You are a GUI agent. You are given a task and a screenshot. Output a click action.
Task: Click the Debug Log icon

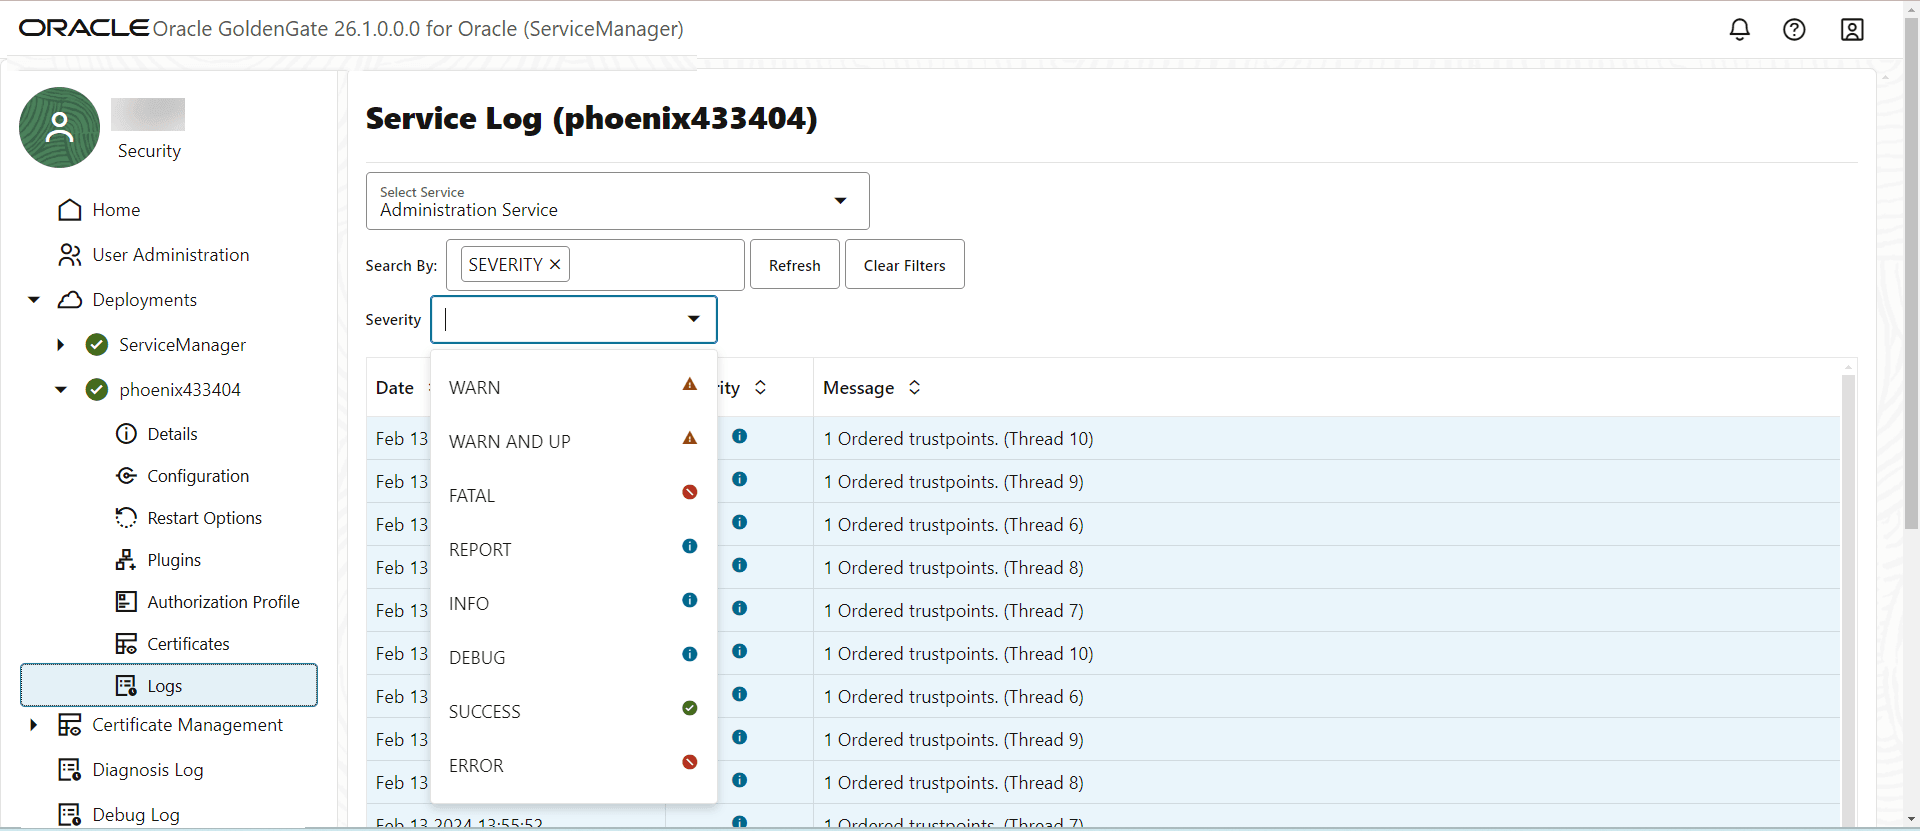[x=70, y=815]
